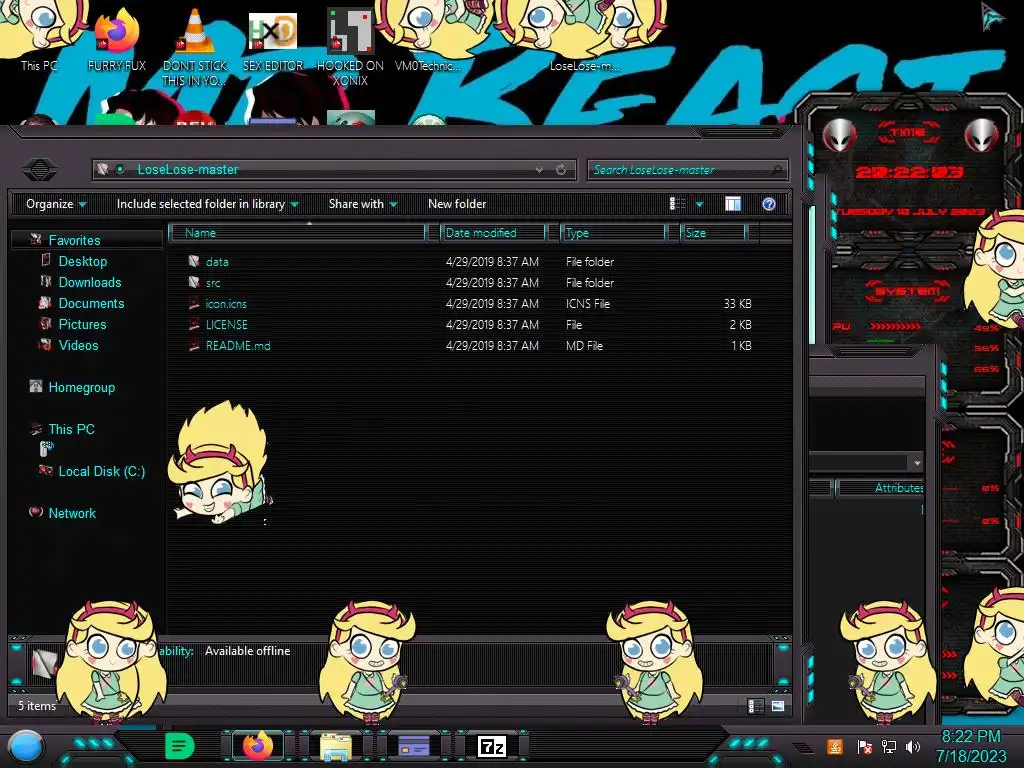Click the Search LoseLose-master field
The height and width of the screenshot is (768, 1024).
tap(688, 170)
